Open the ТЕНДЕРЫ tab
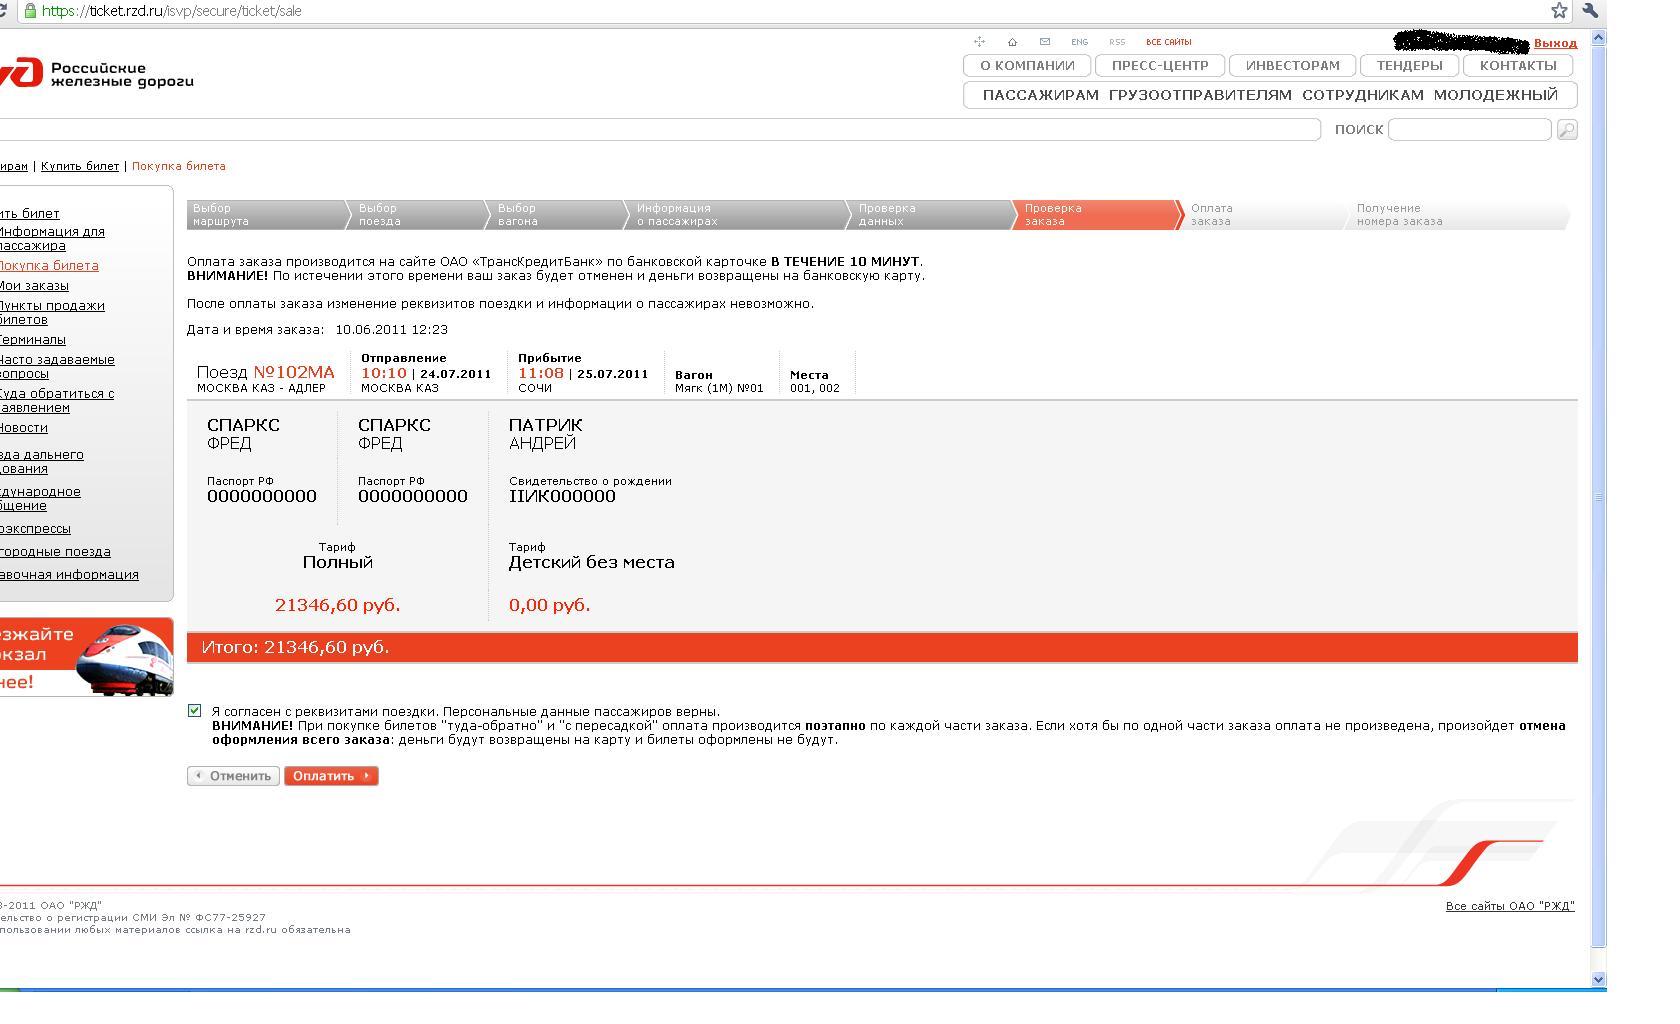Viewport: 1680px width, 1024px height. click(x=1409, y=66)
